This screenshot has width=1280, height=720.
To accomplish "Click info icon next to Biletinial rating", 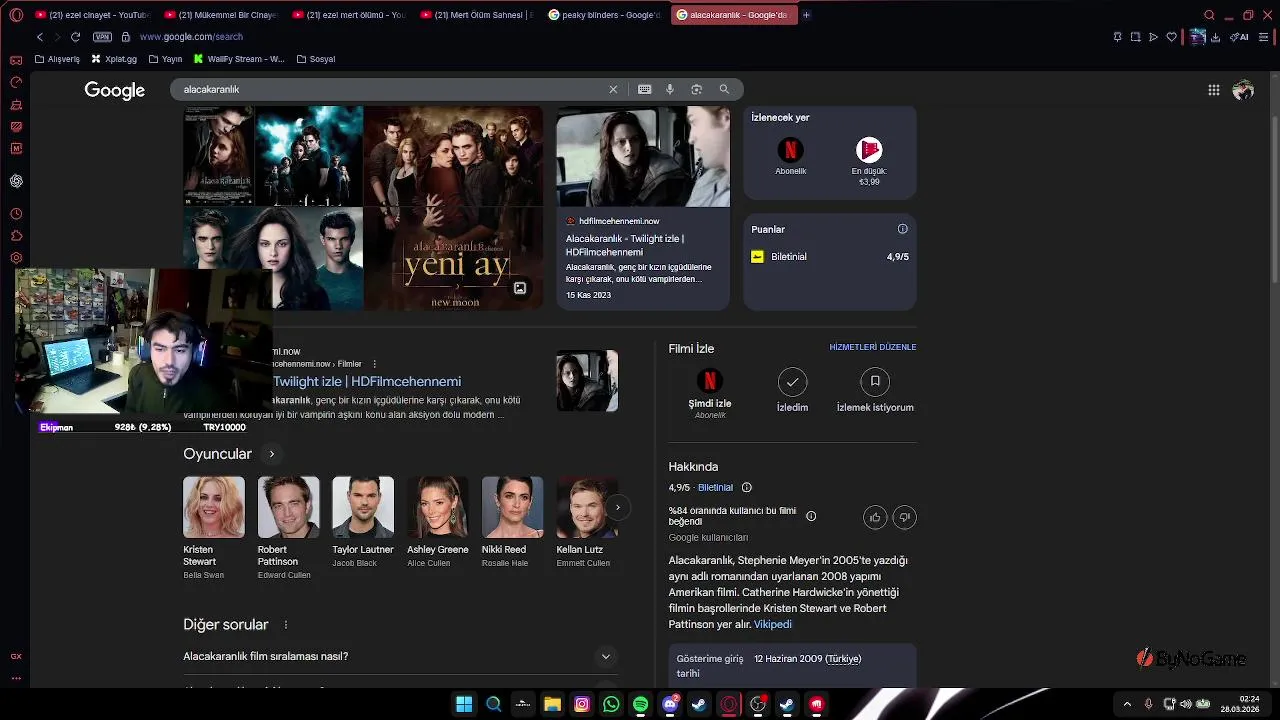I will click(746, 488).
